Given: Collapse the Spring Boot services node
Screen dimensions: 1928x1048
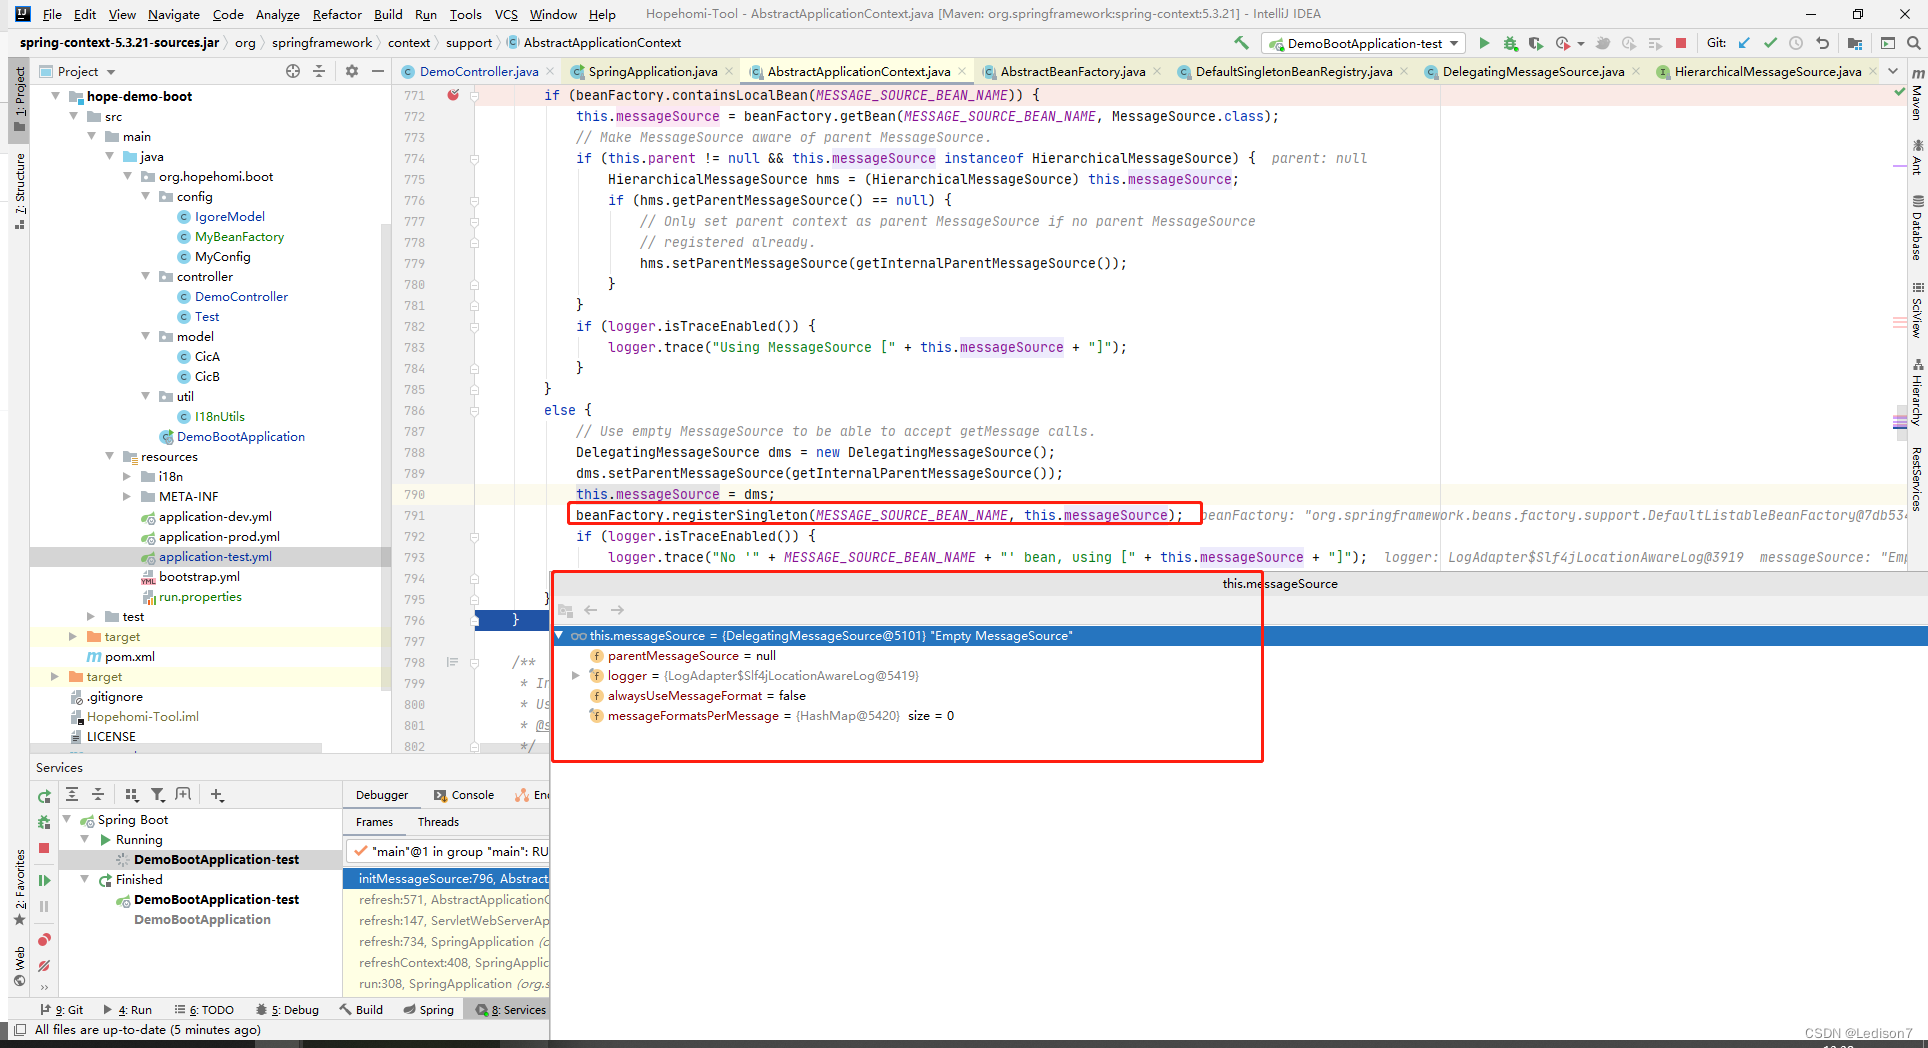Looking at the screenshot, I should 67,819.
